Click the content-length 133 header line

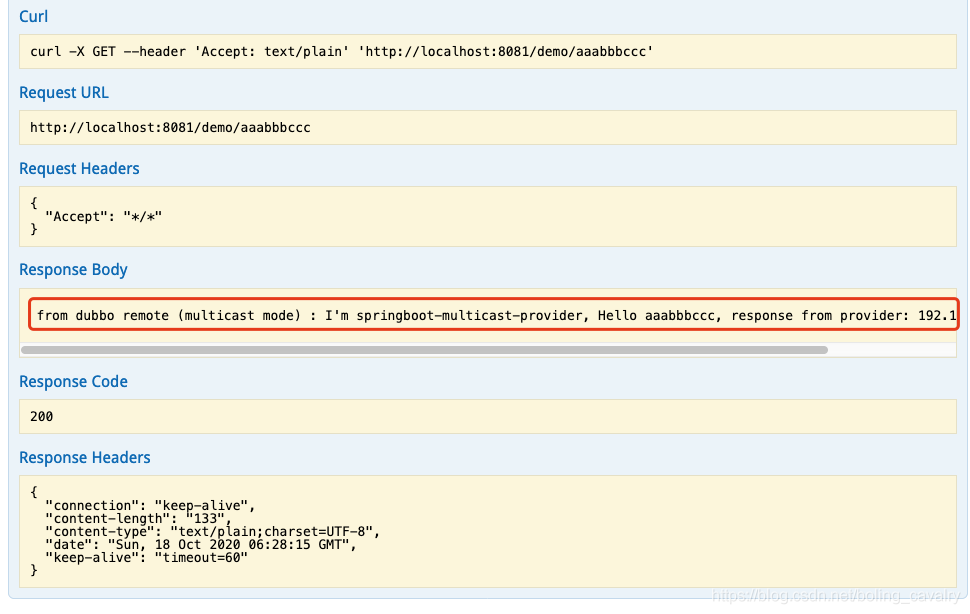138,518
